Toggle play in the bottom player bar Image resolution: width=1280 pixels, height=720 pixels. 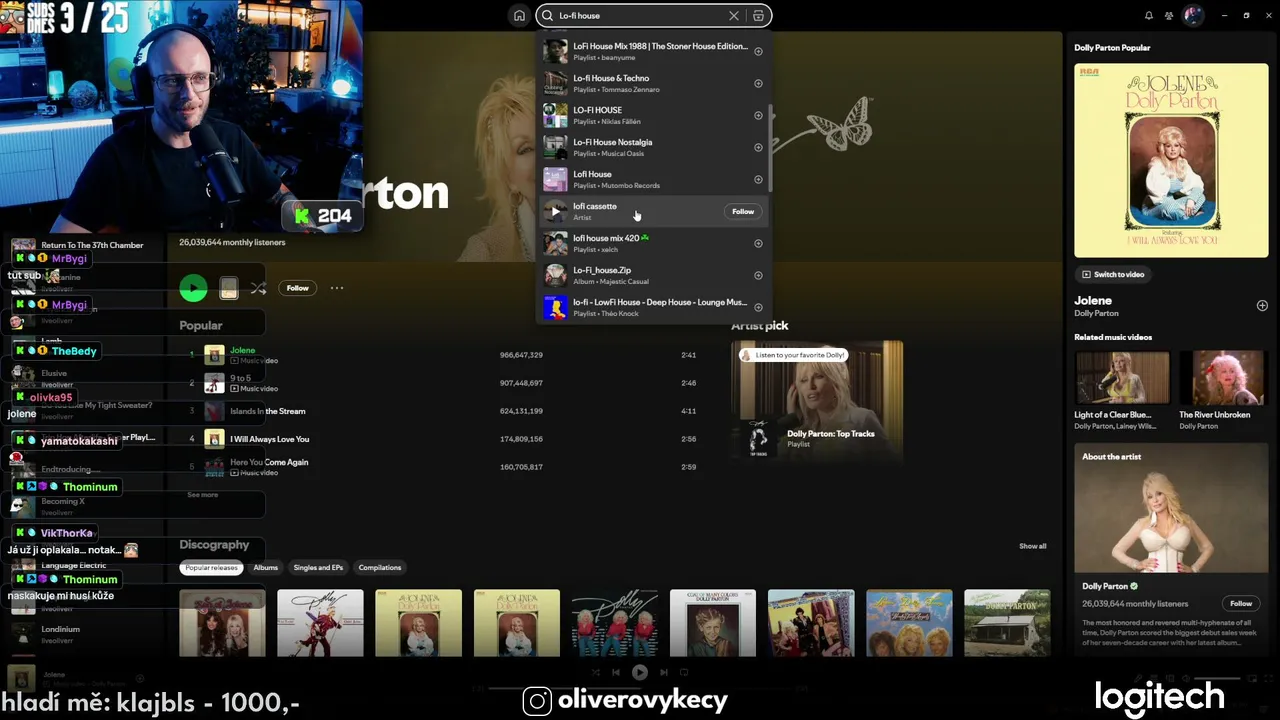(x=640, y=673)
